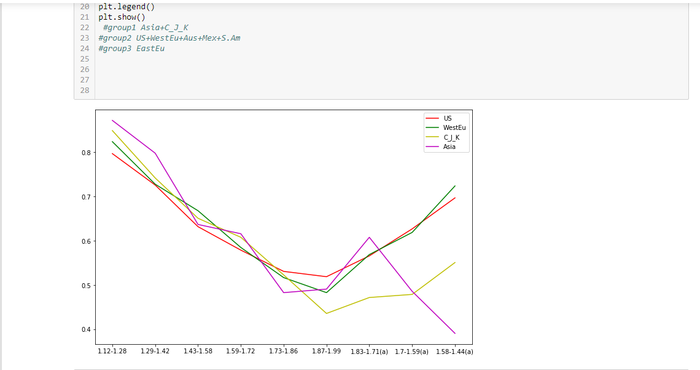Click the x-axis label '1.12-1.28'
Viewport: 700px width, 370px height.
point(112,351)
